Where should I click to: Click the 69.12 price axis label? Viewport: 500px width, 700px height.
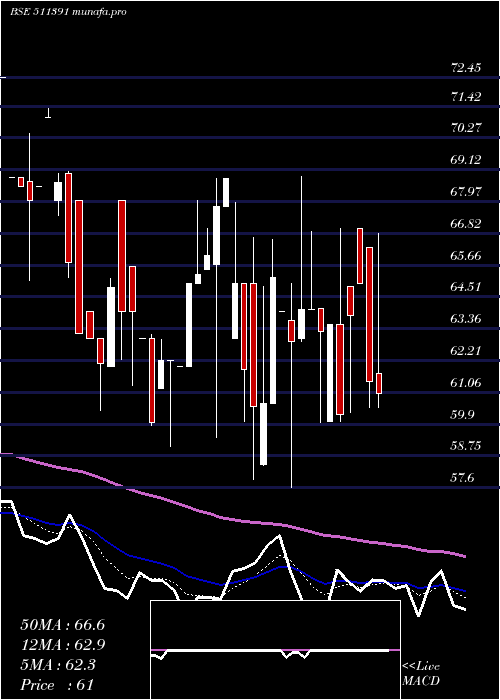click(x=466, y=159)
